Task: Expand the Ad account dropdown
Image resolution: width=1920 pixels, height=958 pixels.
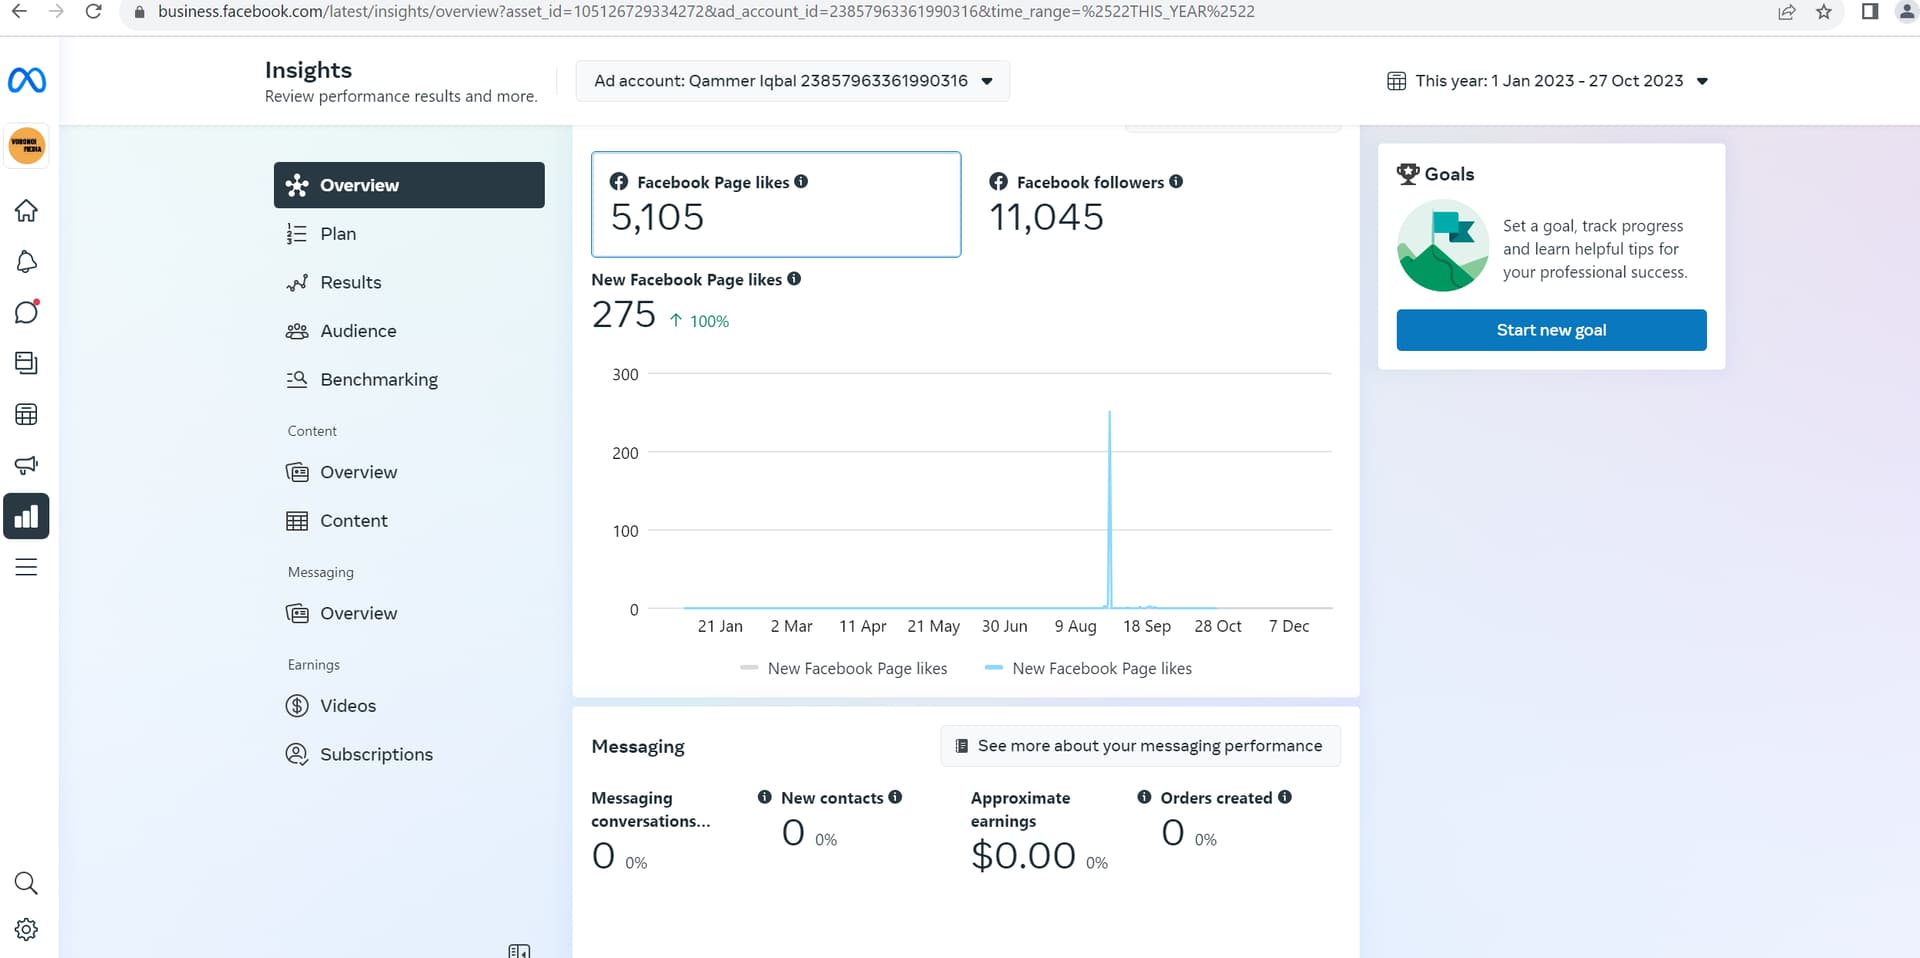Action: click(x=792, y=81)
